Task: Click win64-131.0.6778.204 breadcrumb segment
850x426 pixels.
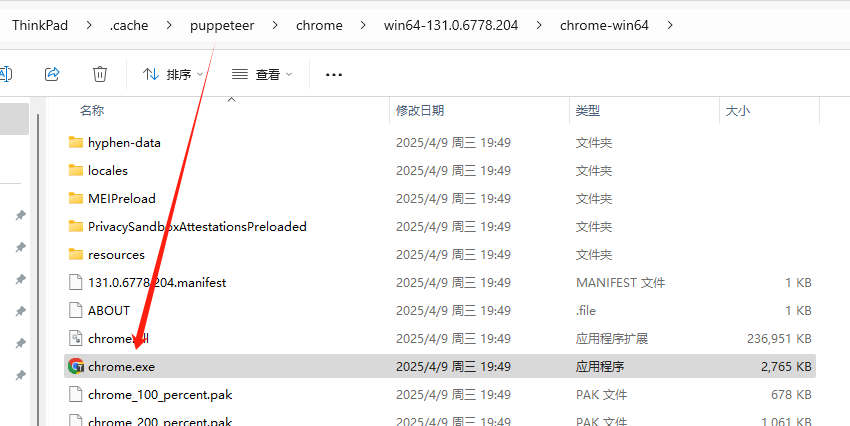Action: [450, 25]
